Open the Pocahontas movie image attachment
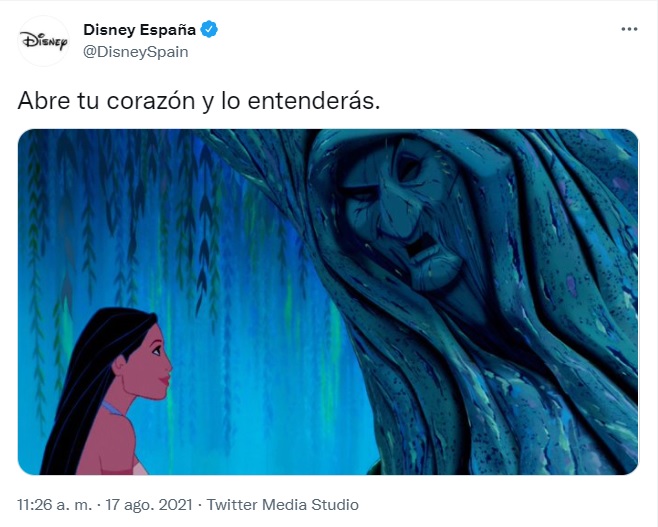 (328, 302)
